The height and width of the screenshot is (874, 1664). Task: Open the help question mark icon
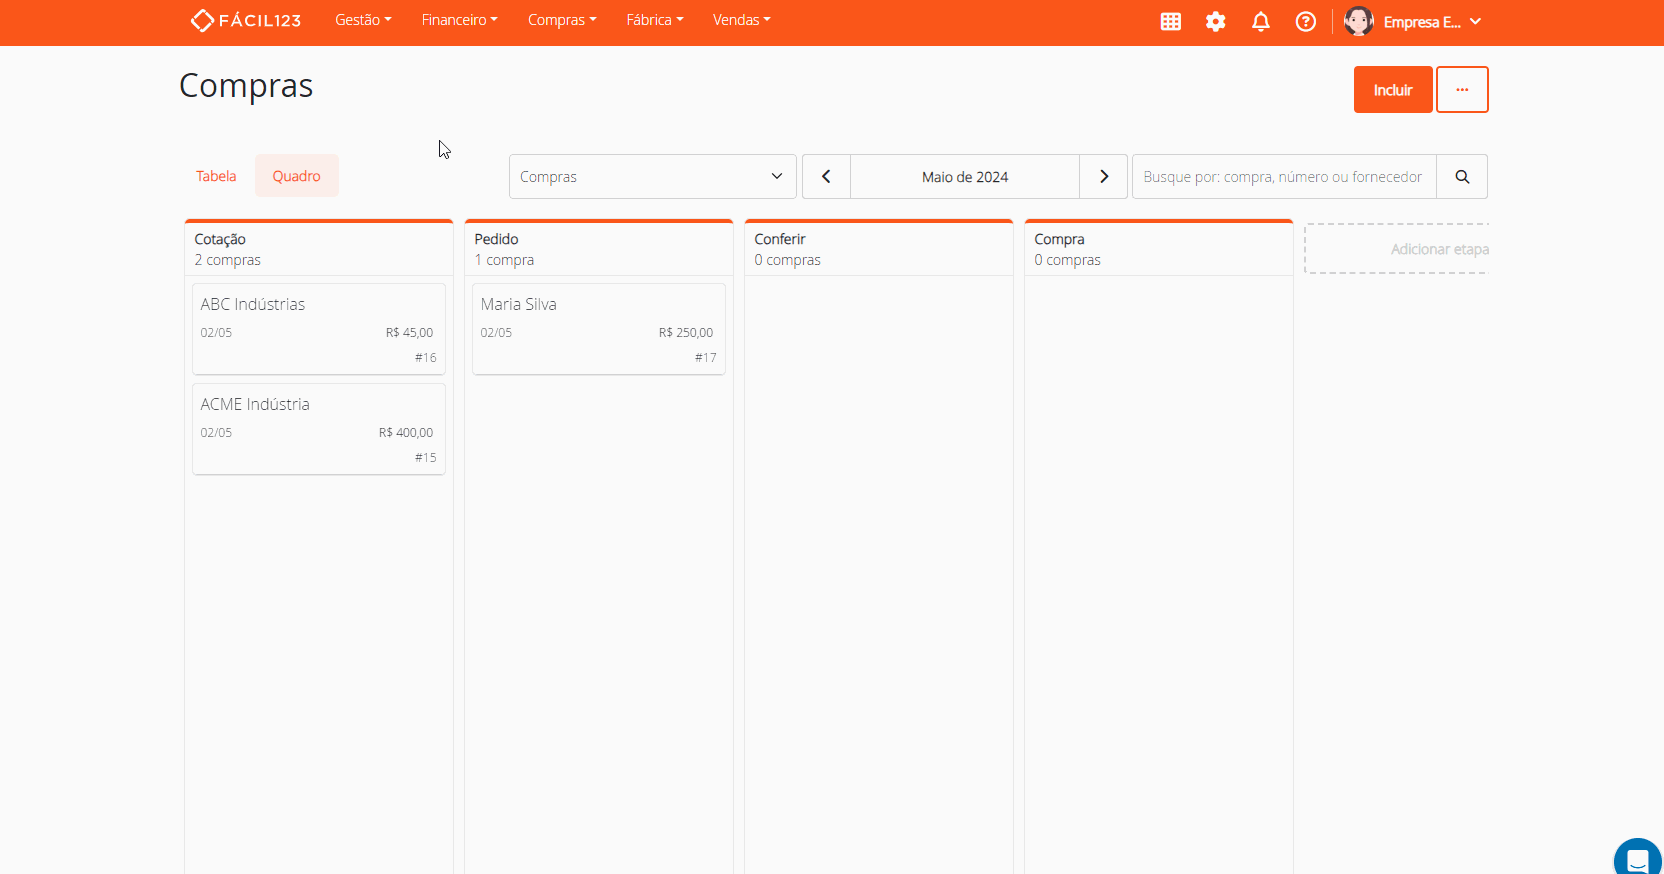coord(1305,22)
